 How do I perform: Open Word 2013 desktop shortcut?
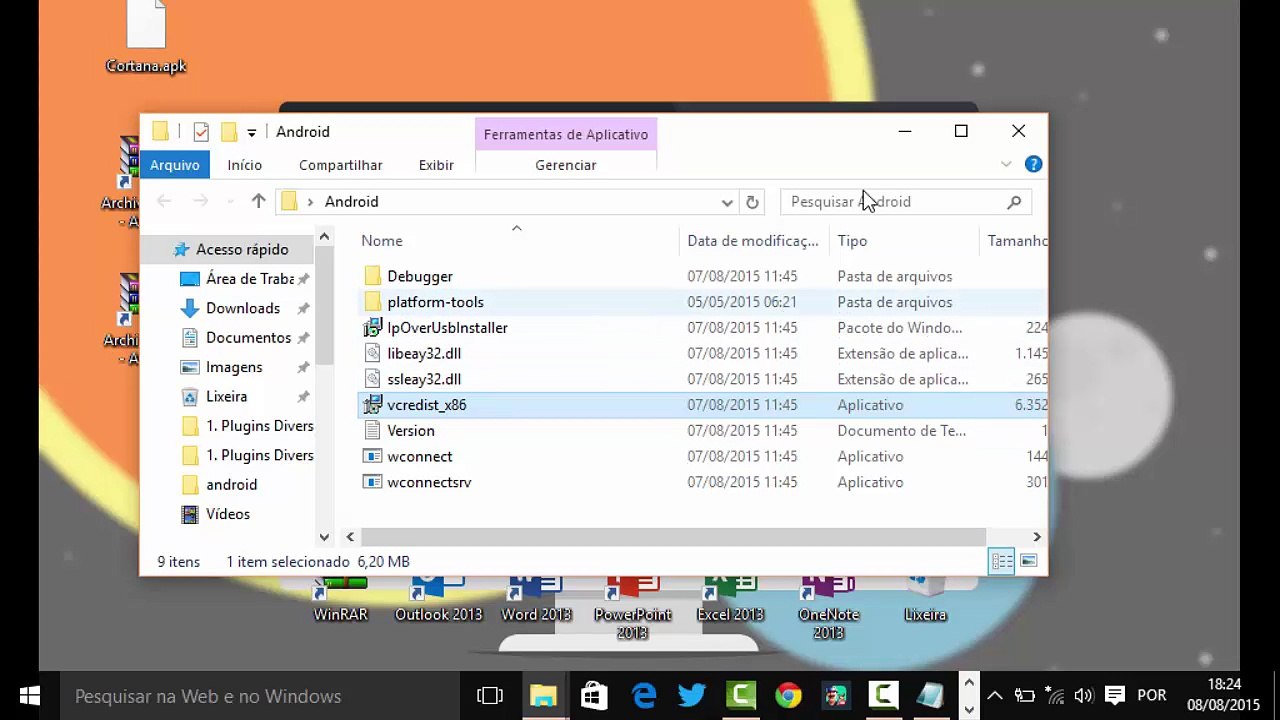point(536,600)
